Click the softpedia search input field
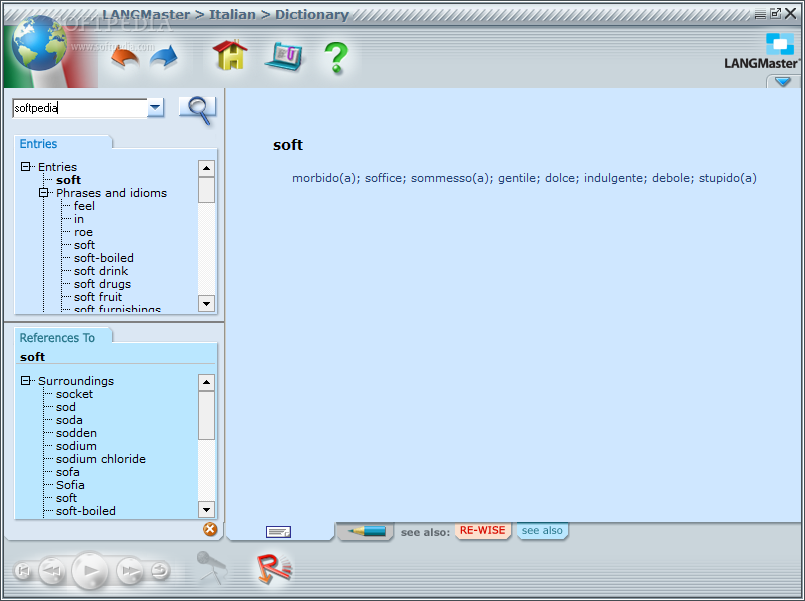This screenshot has height=601, width=805. [x=80, y=108]
